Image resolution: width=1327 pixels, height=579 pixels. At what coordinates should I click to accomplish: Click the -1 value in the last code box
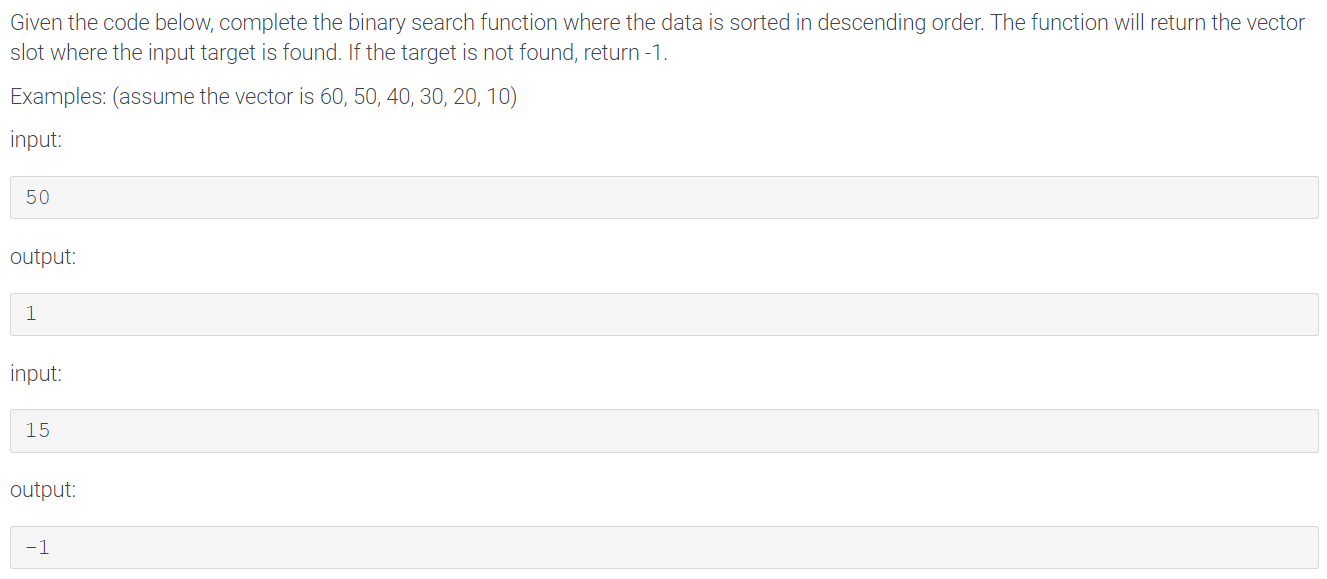pyautogui.click(x=37, y=548)
